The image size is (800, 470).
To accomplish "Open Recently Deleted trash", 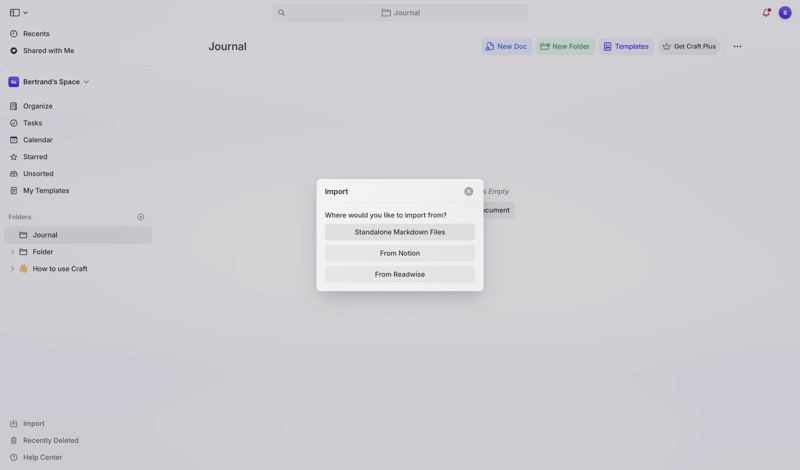I will (50, 440).
